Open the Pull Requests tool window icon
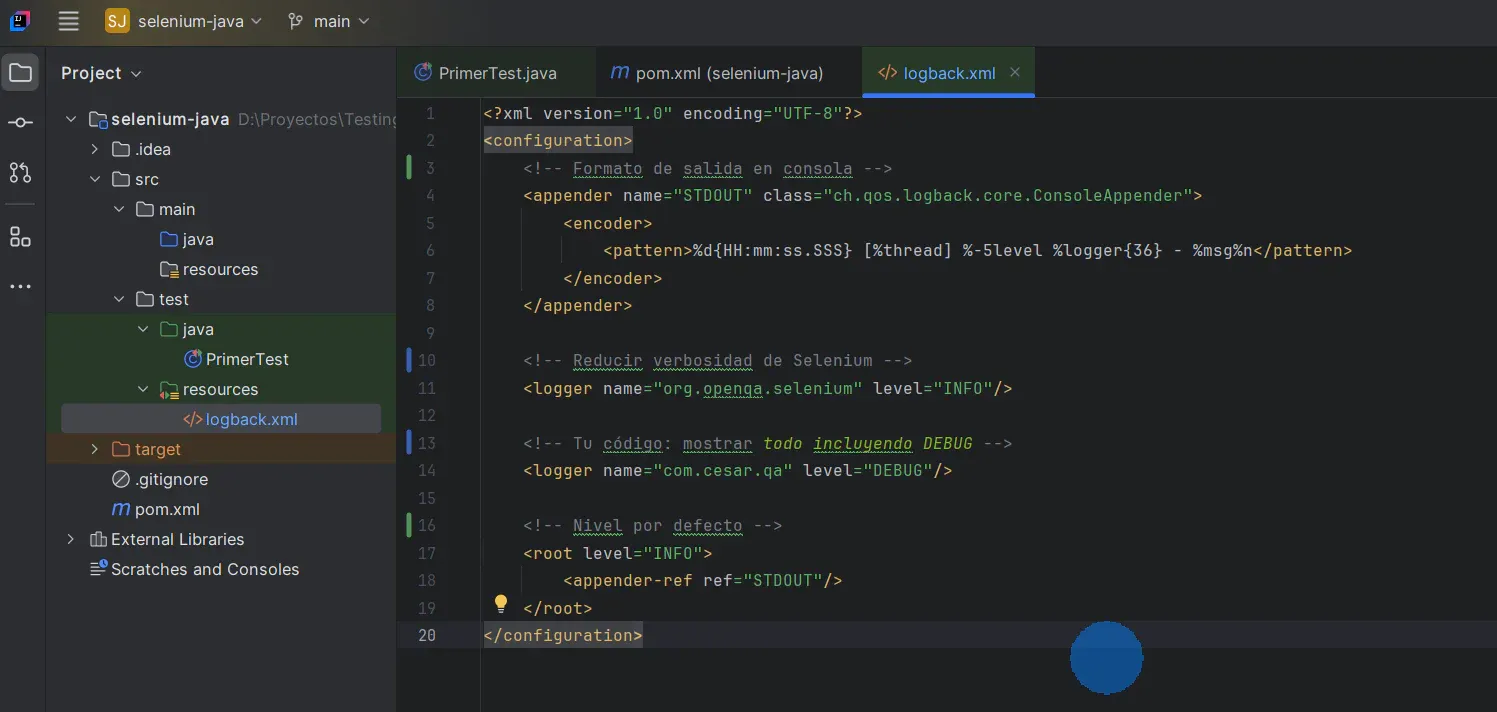1497x712 pixels. tap(22, 172)
